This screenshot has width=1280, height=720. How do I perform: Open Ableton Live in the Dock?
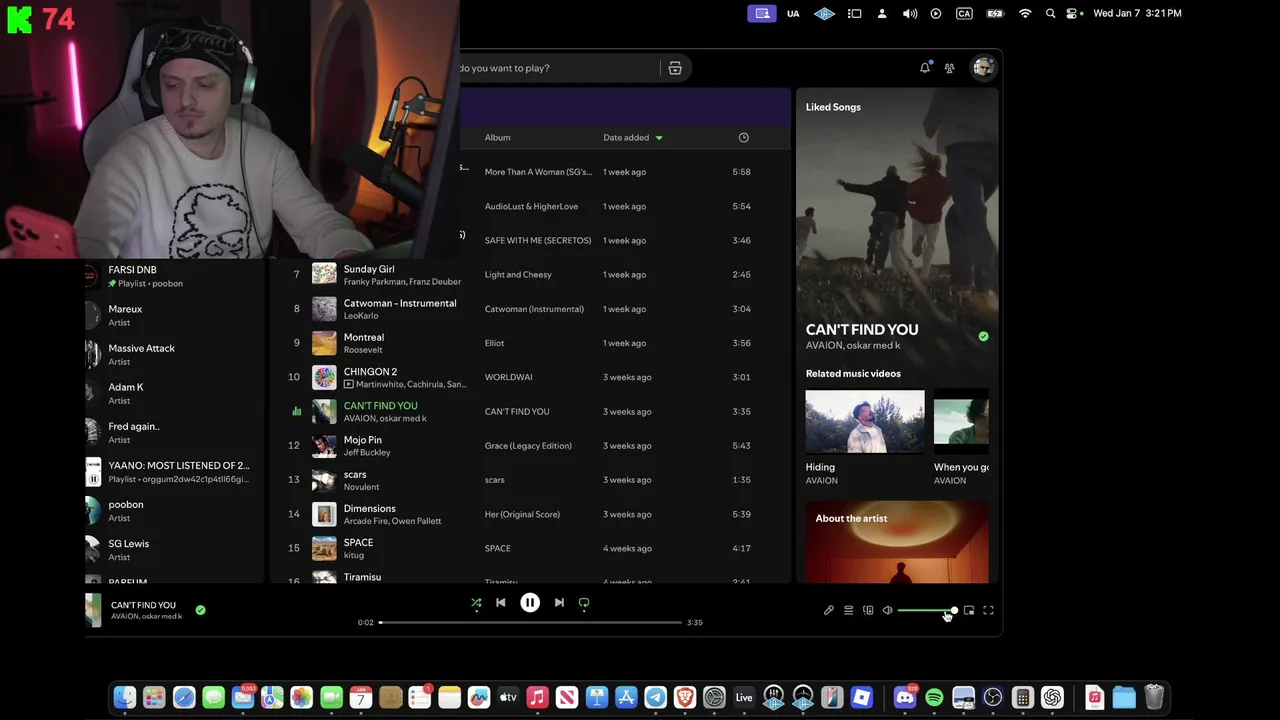pyautogui.click(x=744, y=697)
